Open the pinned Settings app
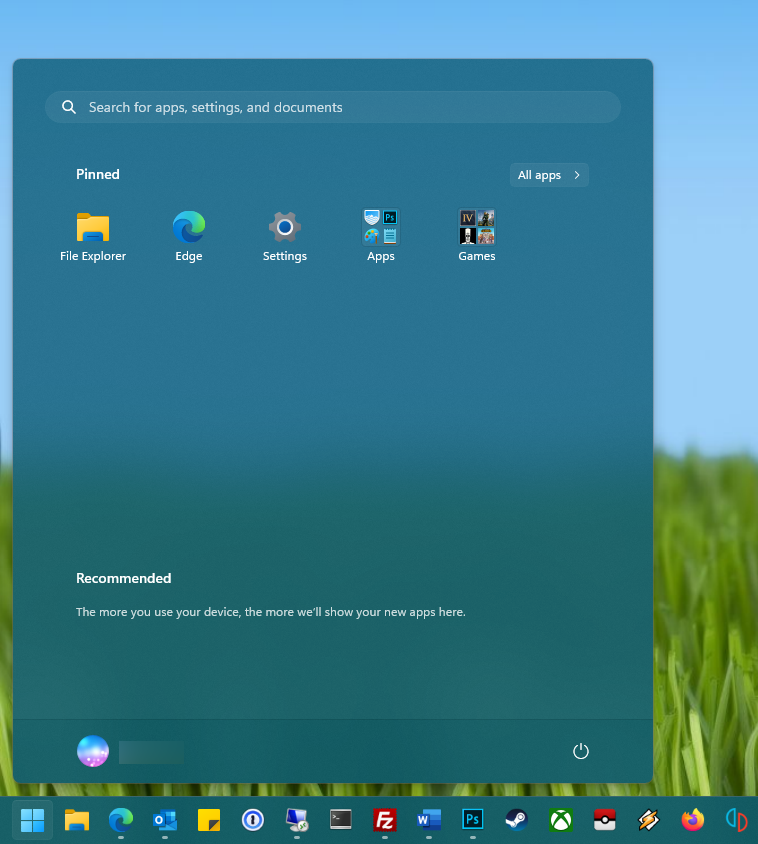 (x=284, y=236)
